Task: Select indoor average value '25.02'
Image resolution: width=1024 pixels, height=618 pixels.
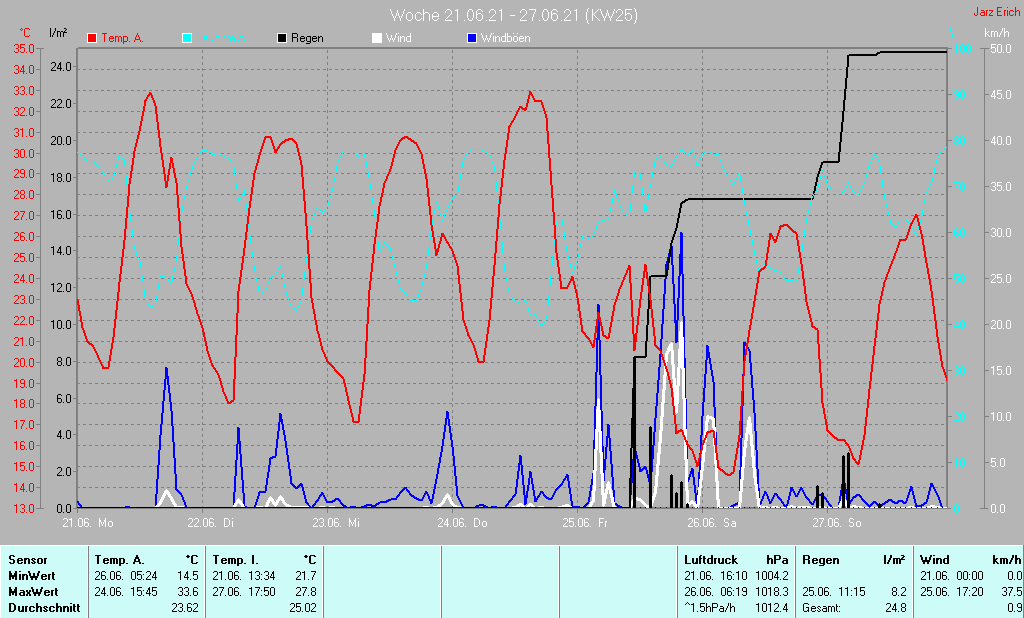Action: [x=302, y=608]
